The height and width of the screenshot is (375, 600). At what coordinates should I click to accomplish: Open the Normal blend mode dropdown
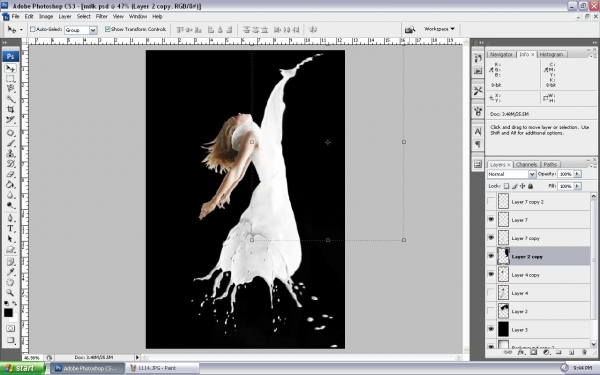[x=512, y=174]
